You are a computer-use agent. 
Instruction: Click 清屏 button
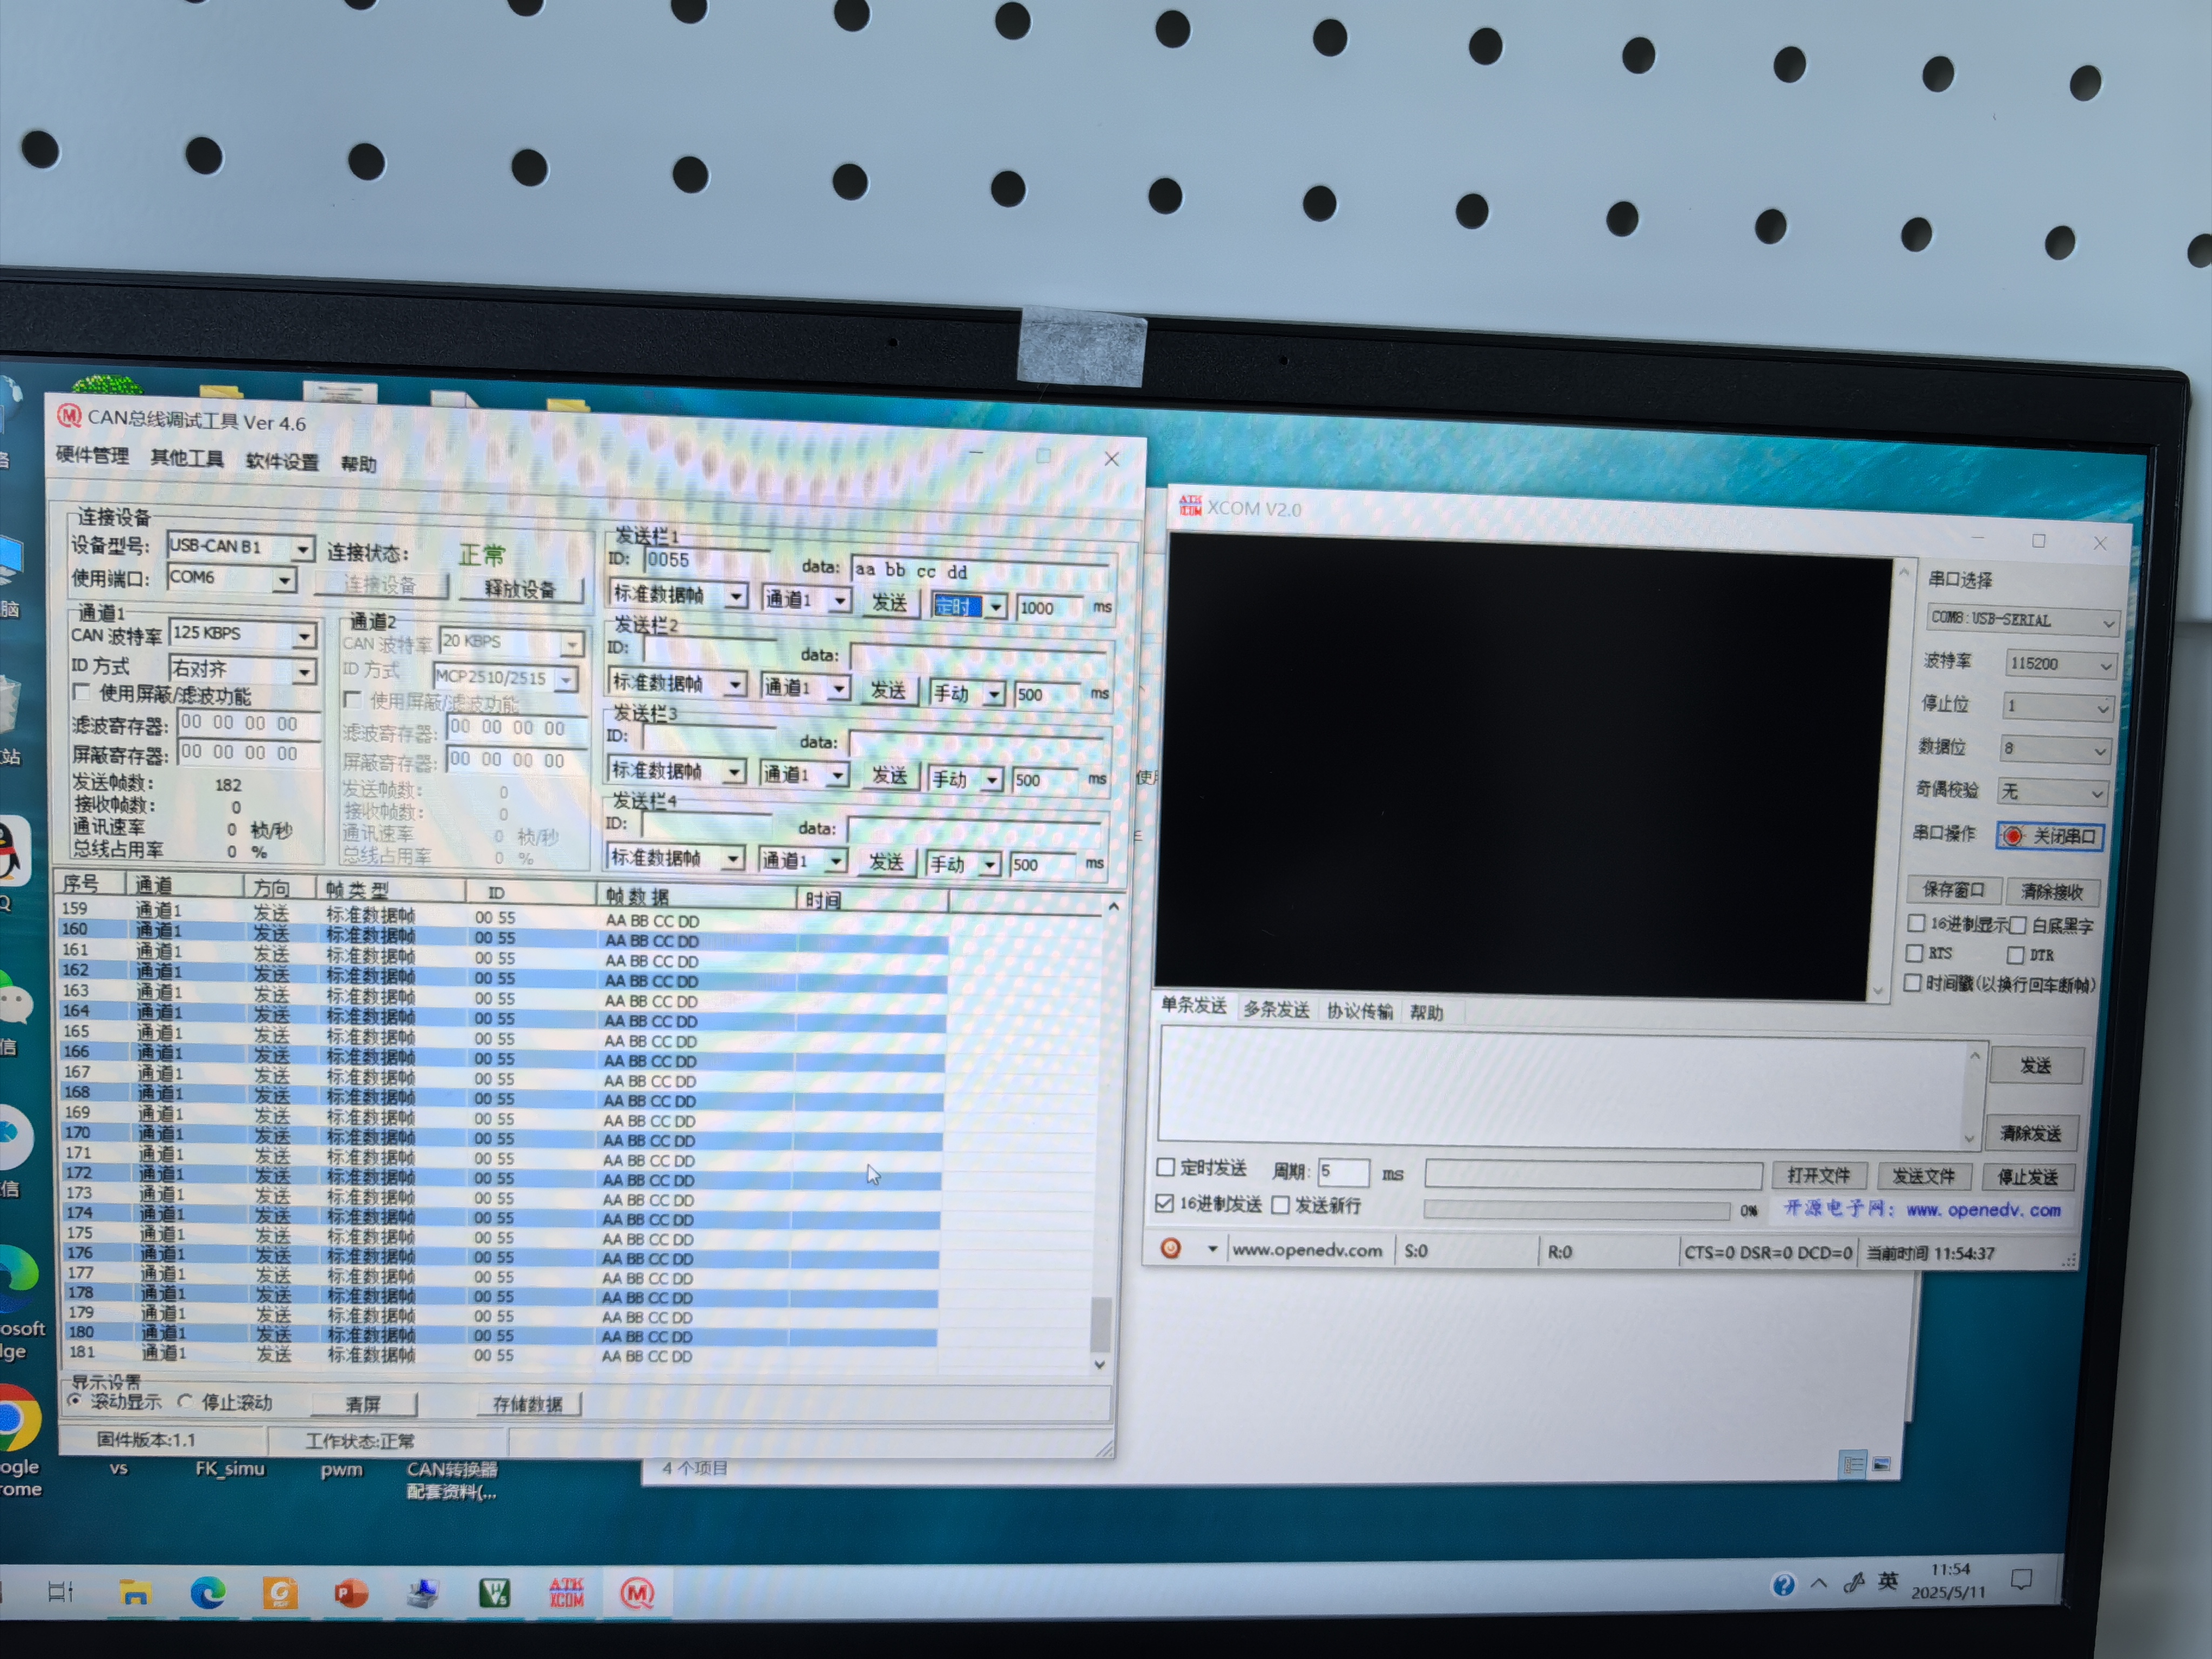pyautogui.click(x=363, y=1404)
